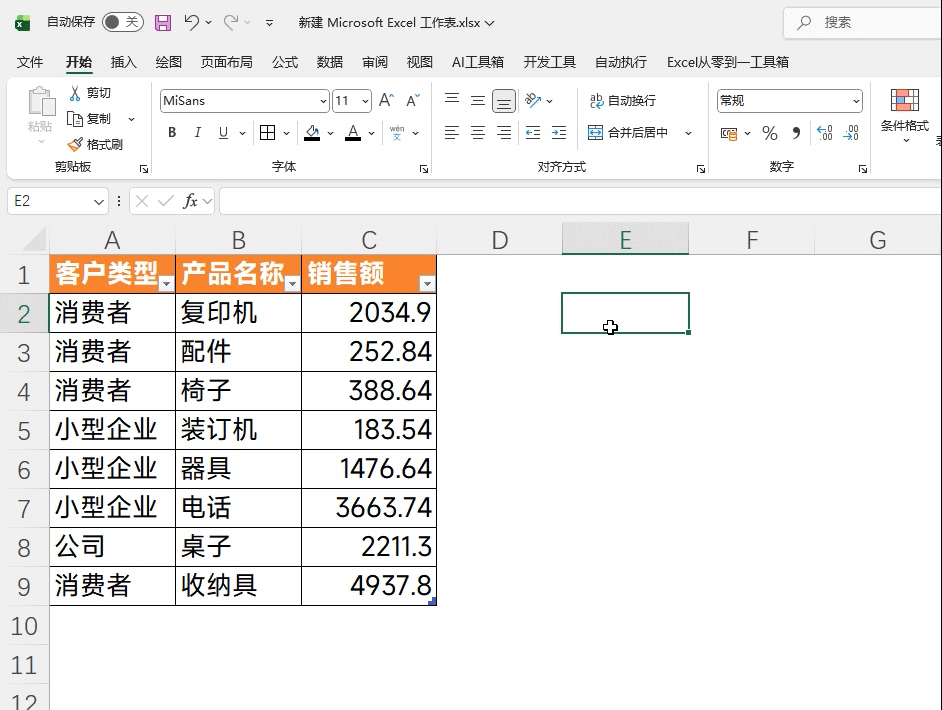
Task: Align text to the top
Action: tap(452, 100)
